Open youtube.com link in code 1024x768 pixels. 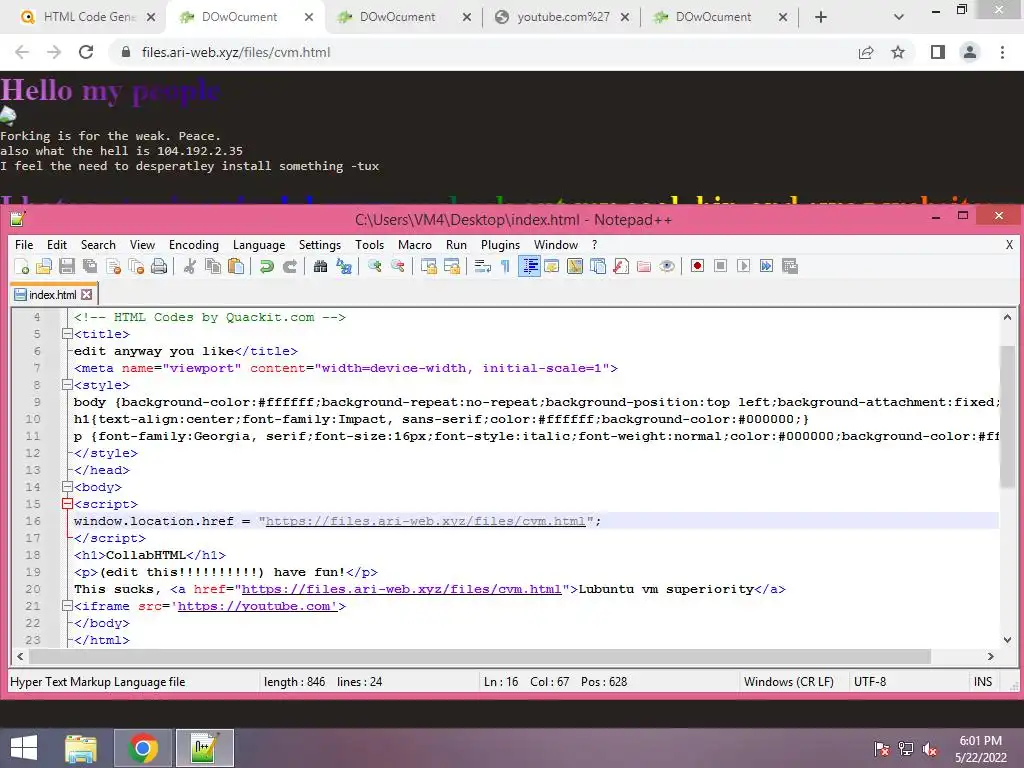[x=257, y=606]
